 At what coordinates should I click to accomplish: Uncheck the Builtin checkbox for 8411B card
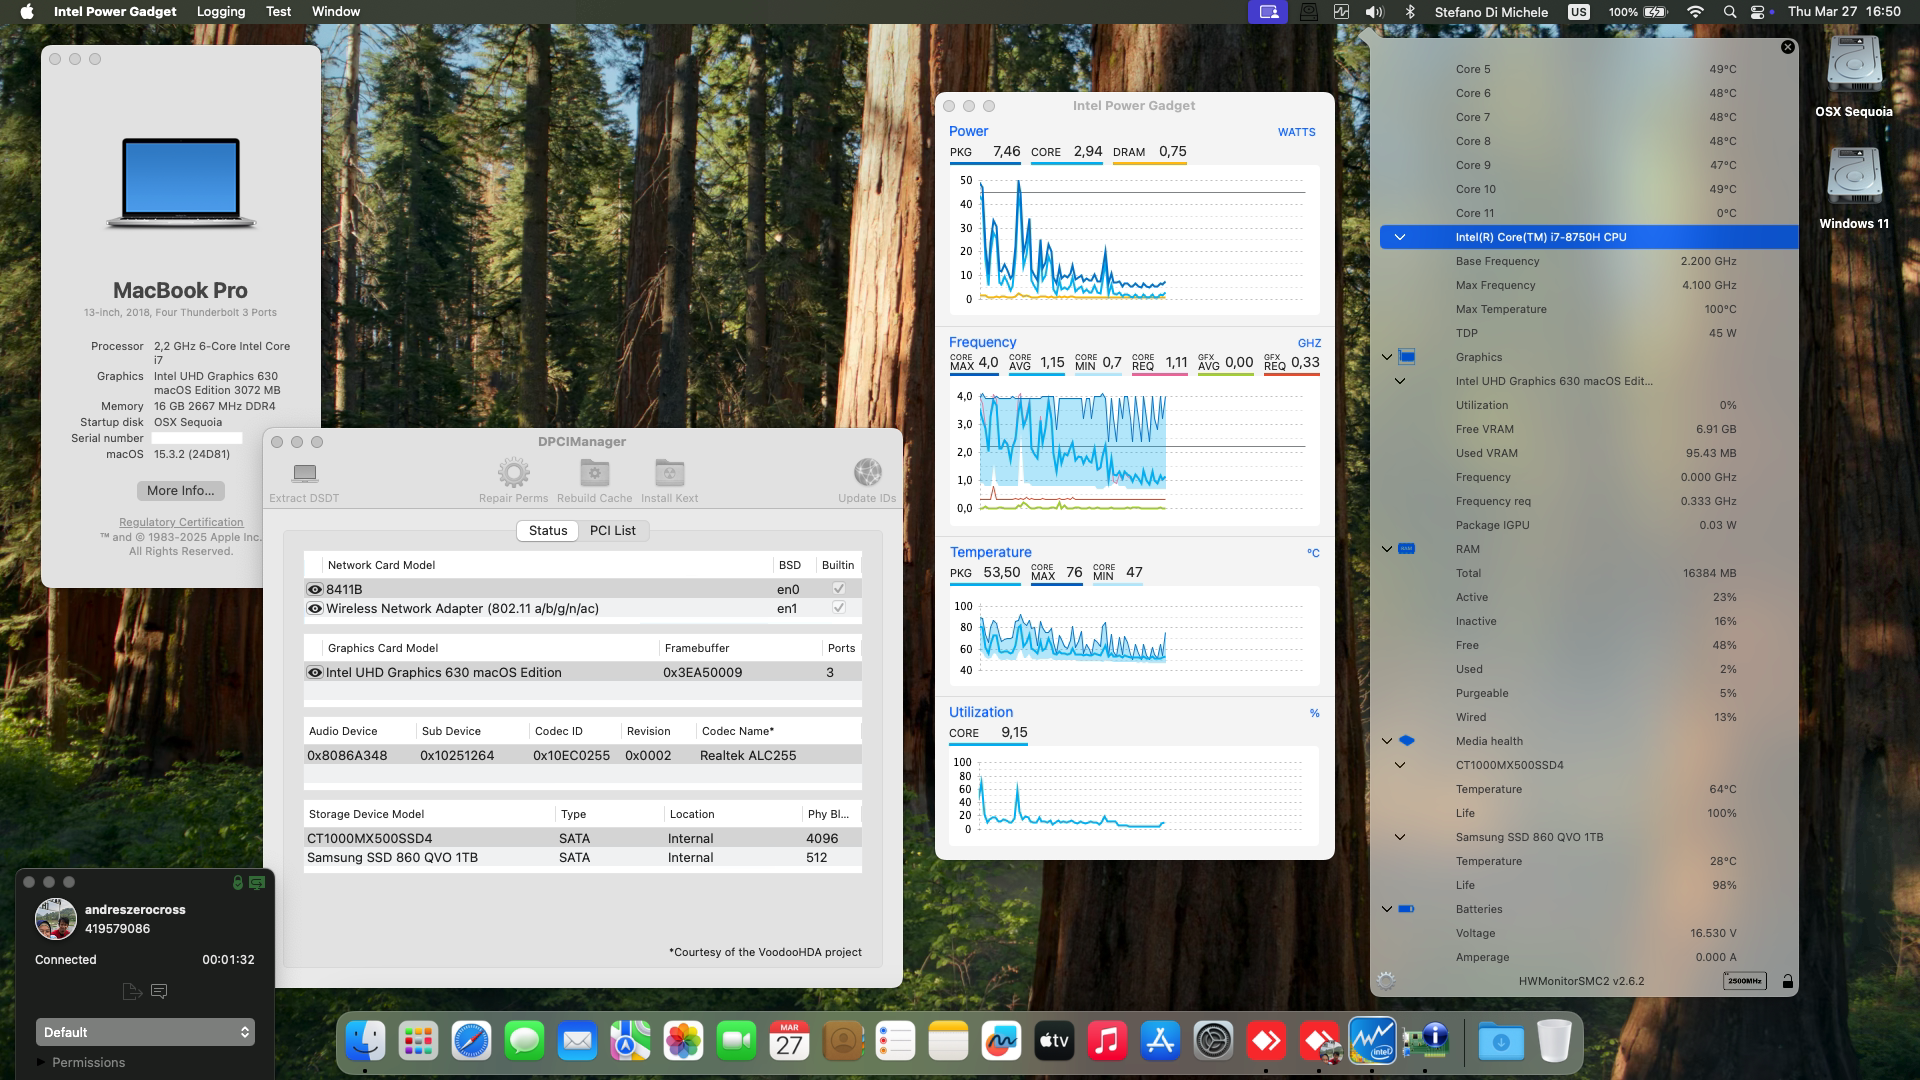(837, 589)
